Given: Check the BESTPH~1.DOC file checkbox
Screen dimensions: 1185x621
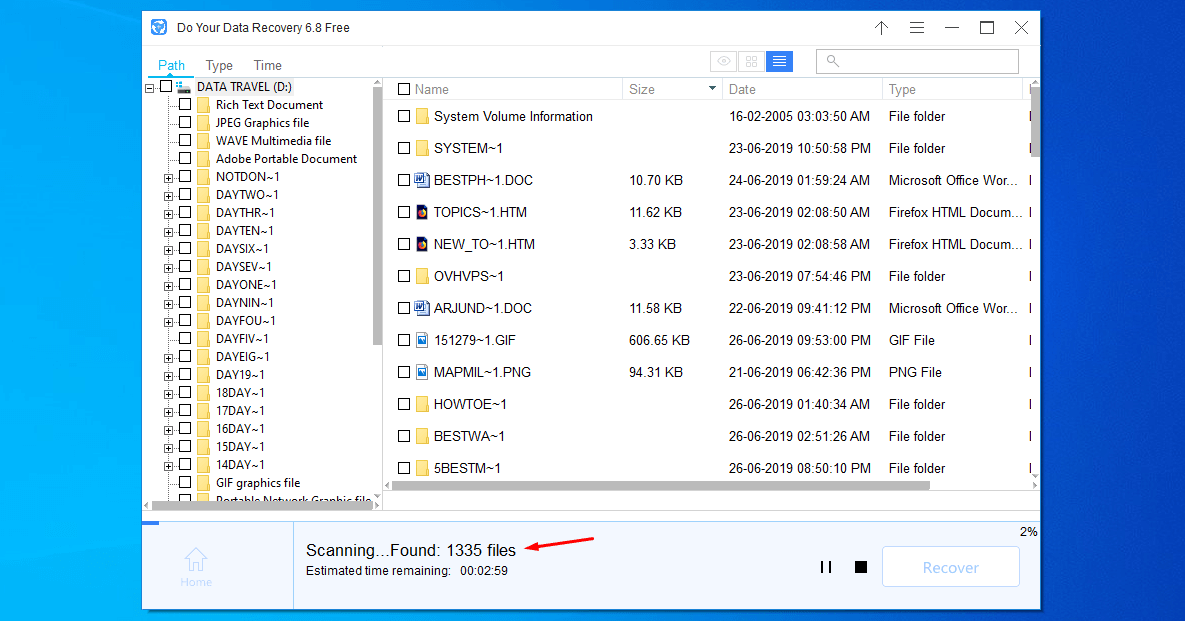Looking at the screenshot, I should 404,181.
